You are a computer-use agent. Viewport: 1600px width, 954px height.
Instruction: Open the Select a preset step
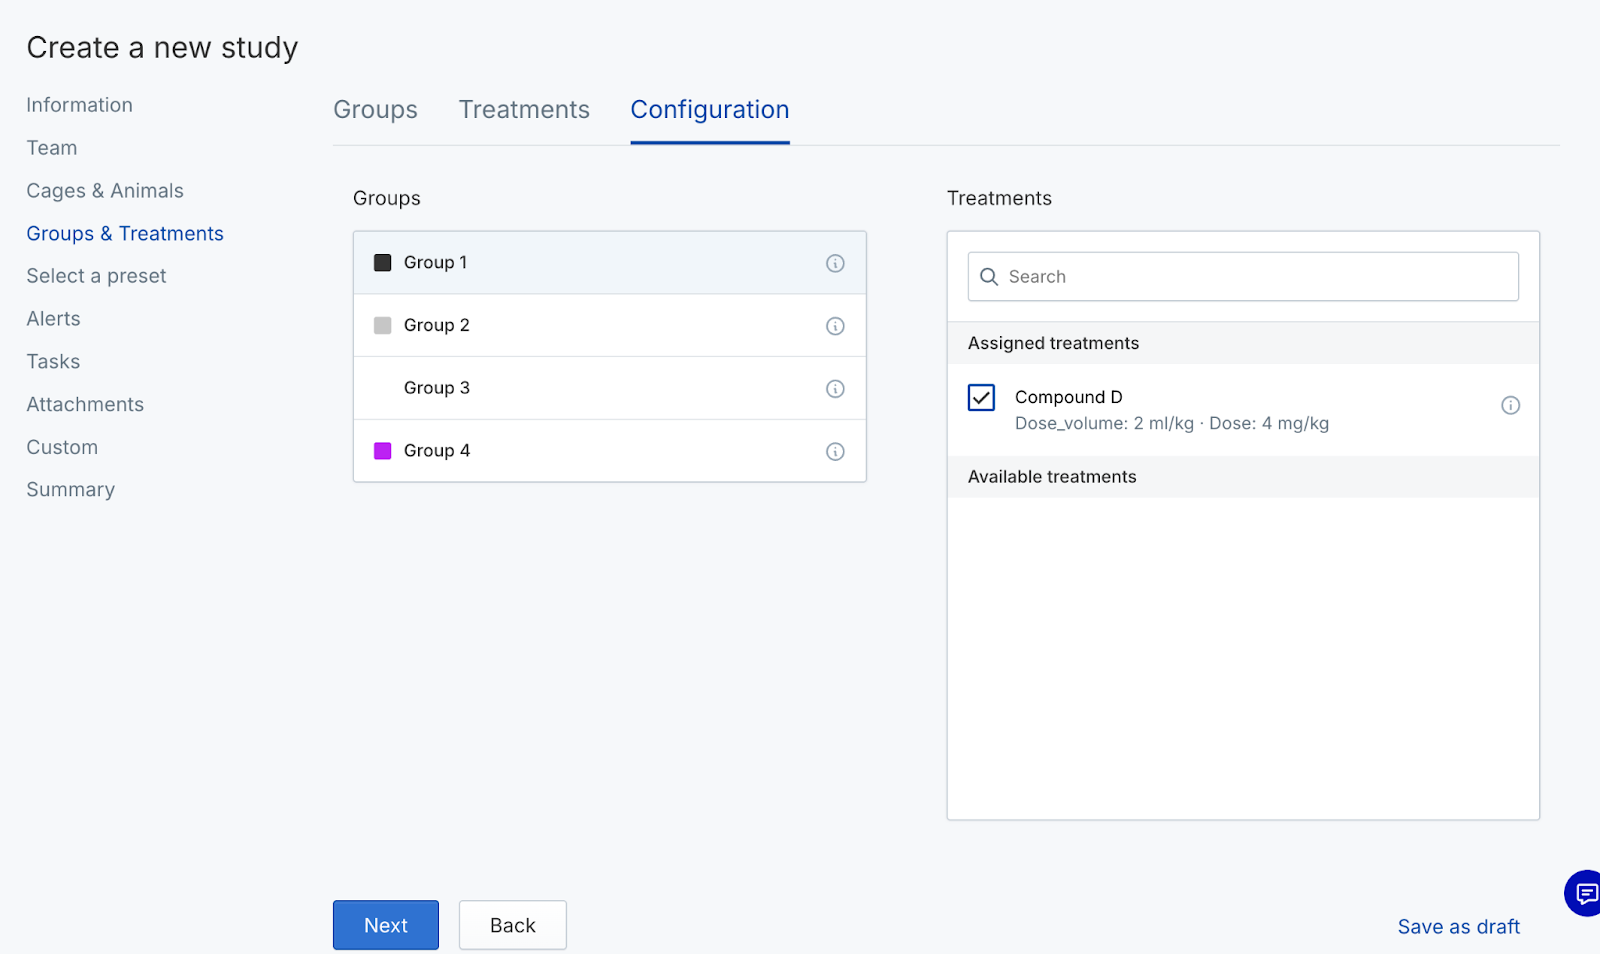[96, 276]
